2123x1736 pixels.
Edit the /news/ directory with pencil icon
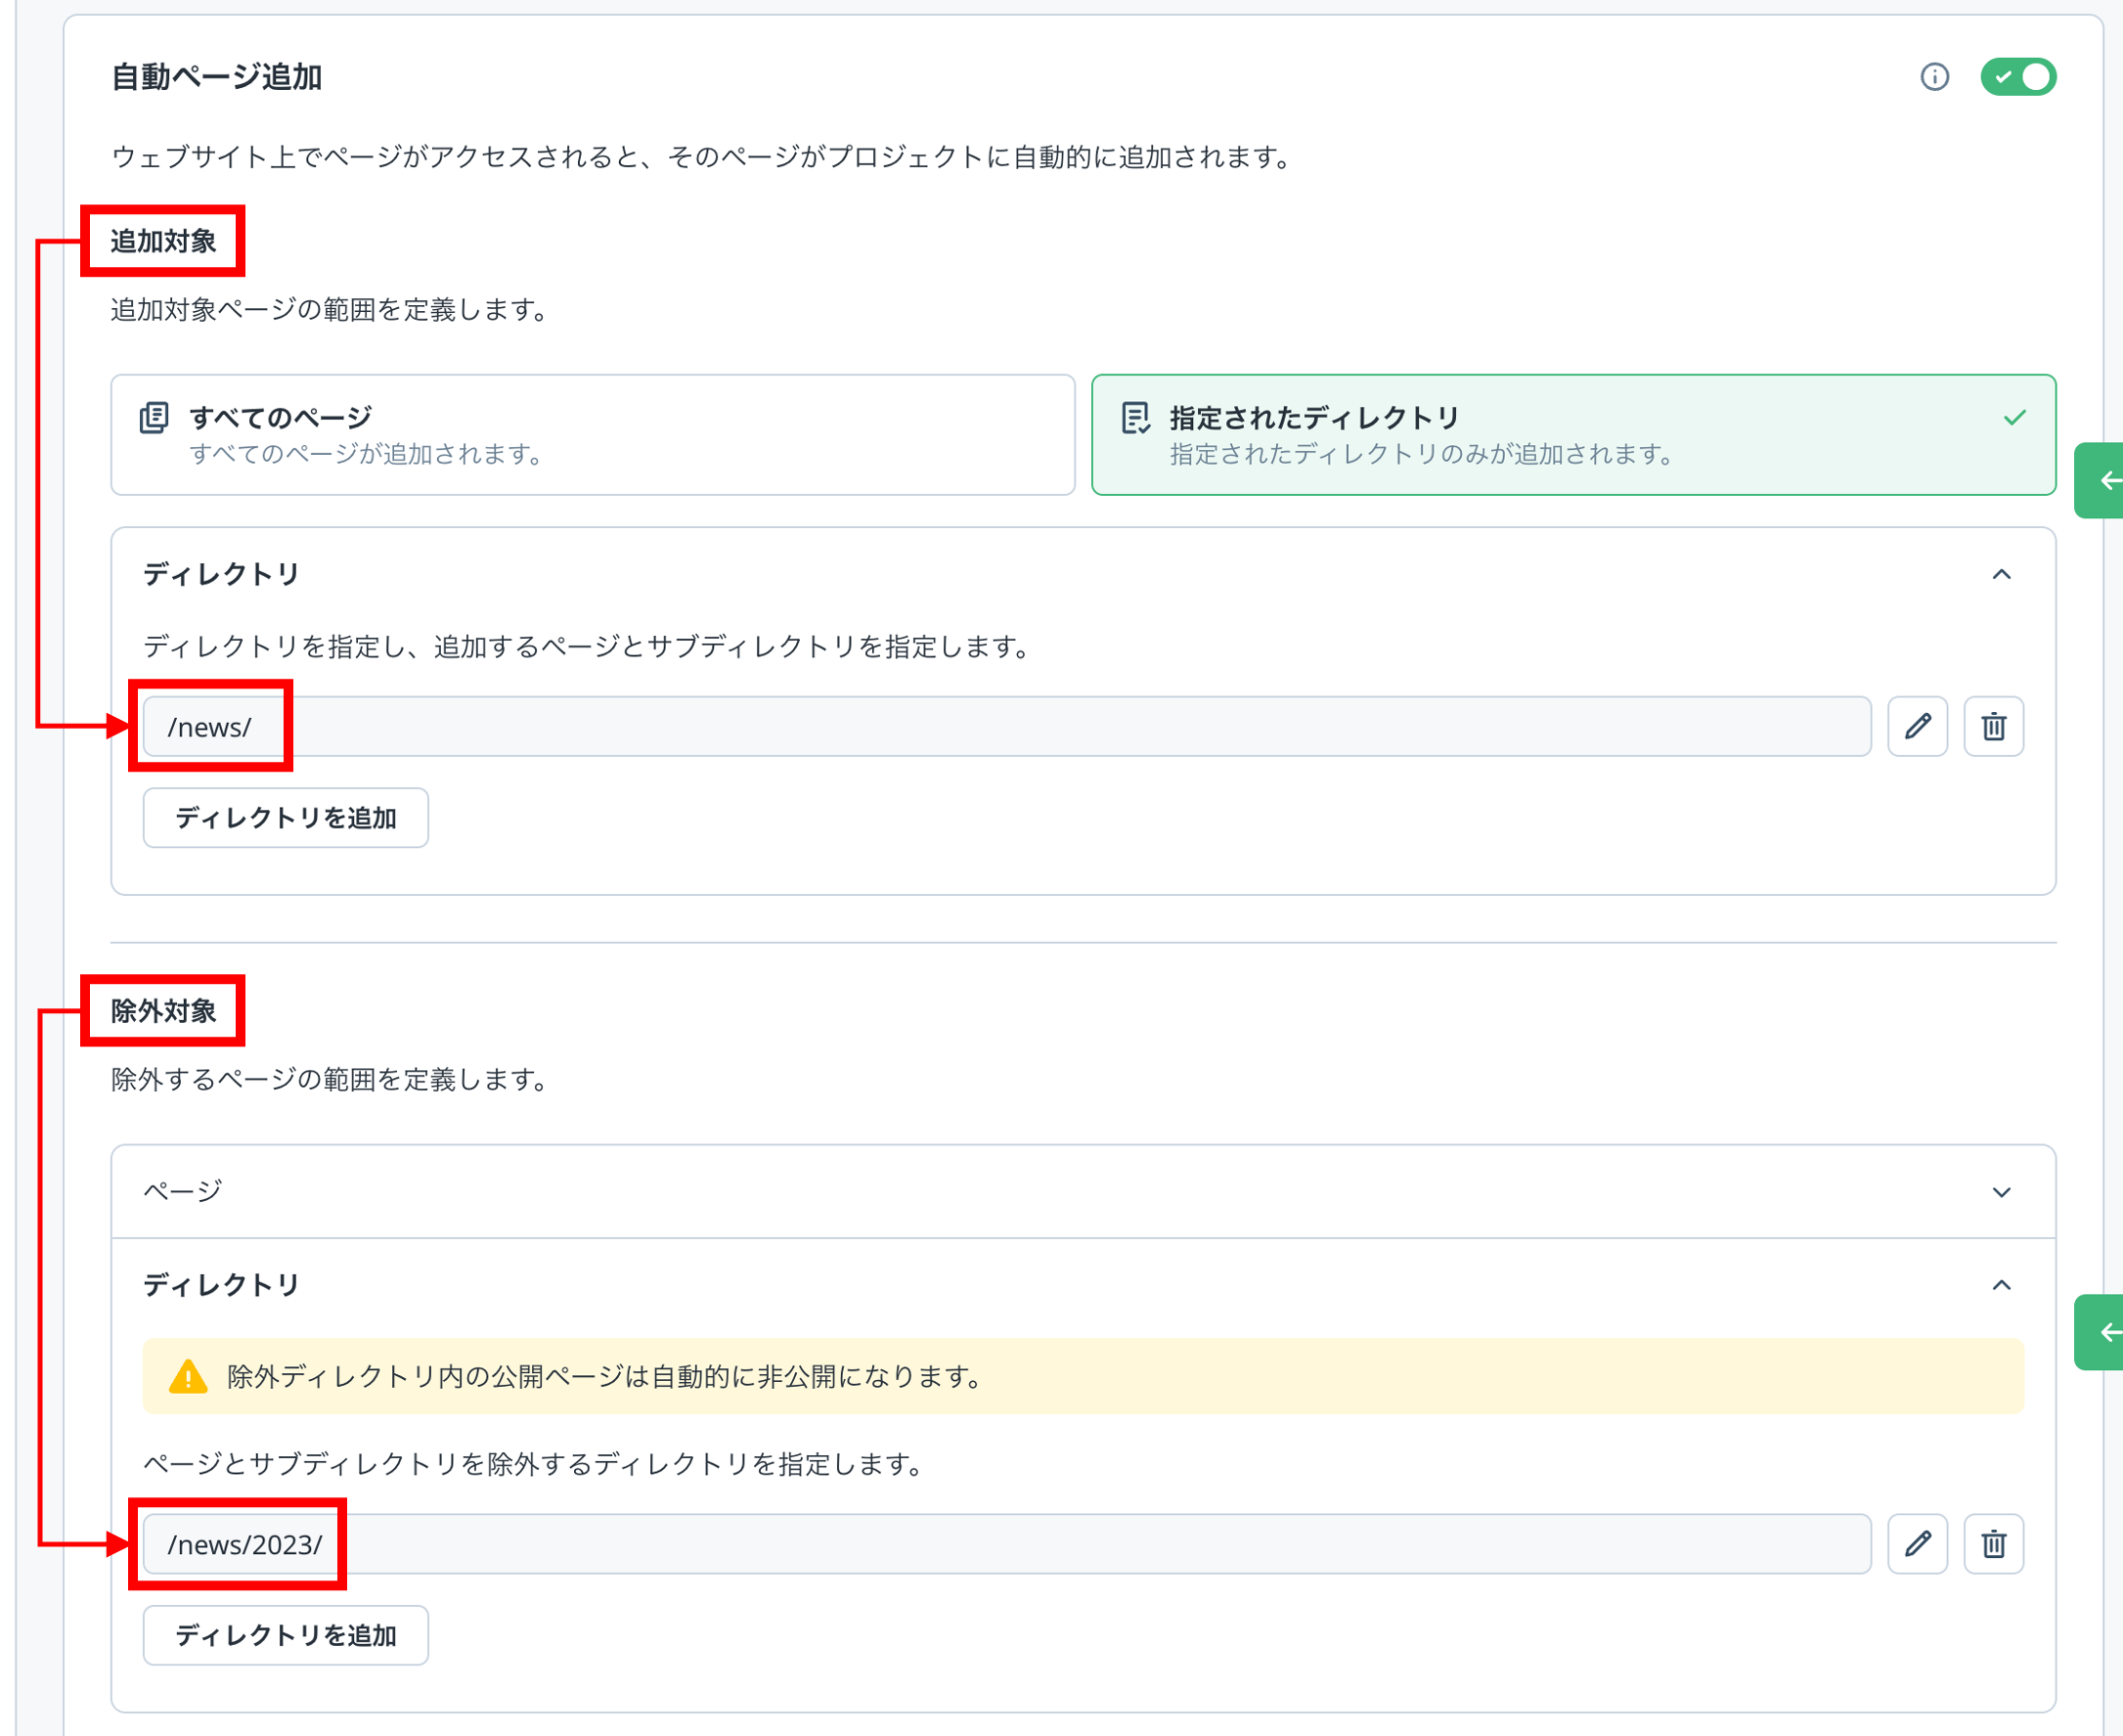(1916, 727)
